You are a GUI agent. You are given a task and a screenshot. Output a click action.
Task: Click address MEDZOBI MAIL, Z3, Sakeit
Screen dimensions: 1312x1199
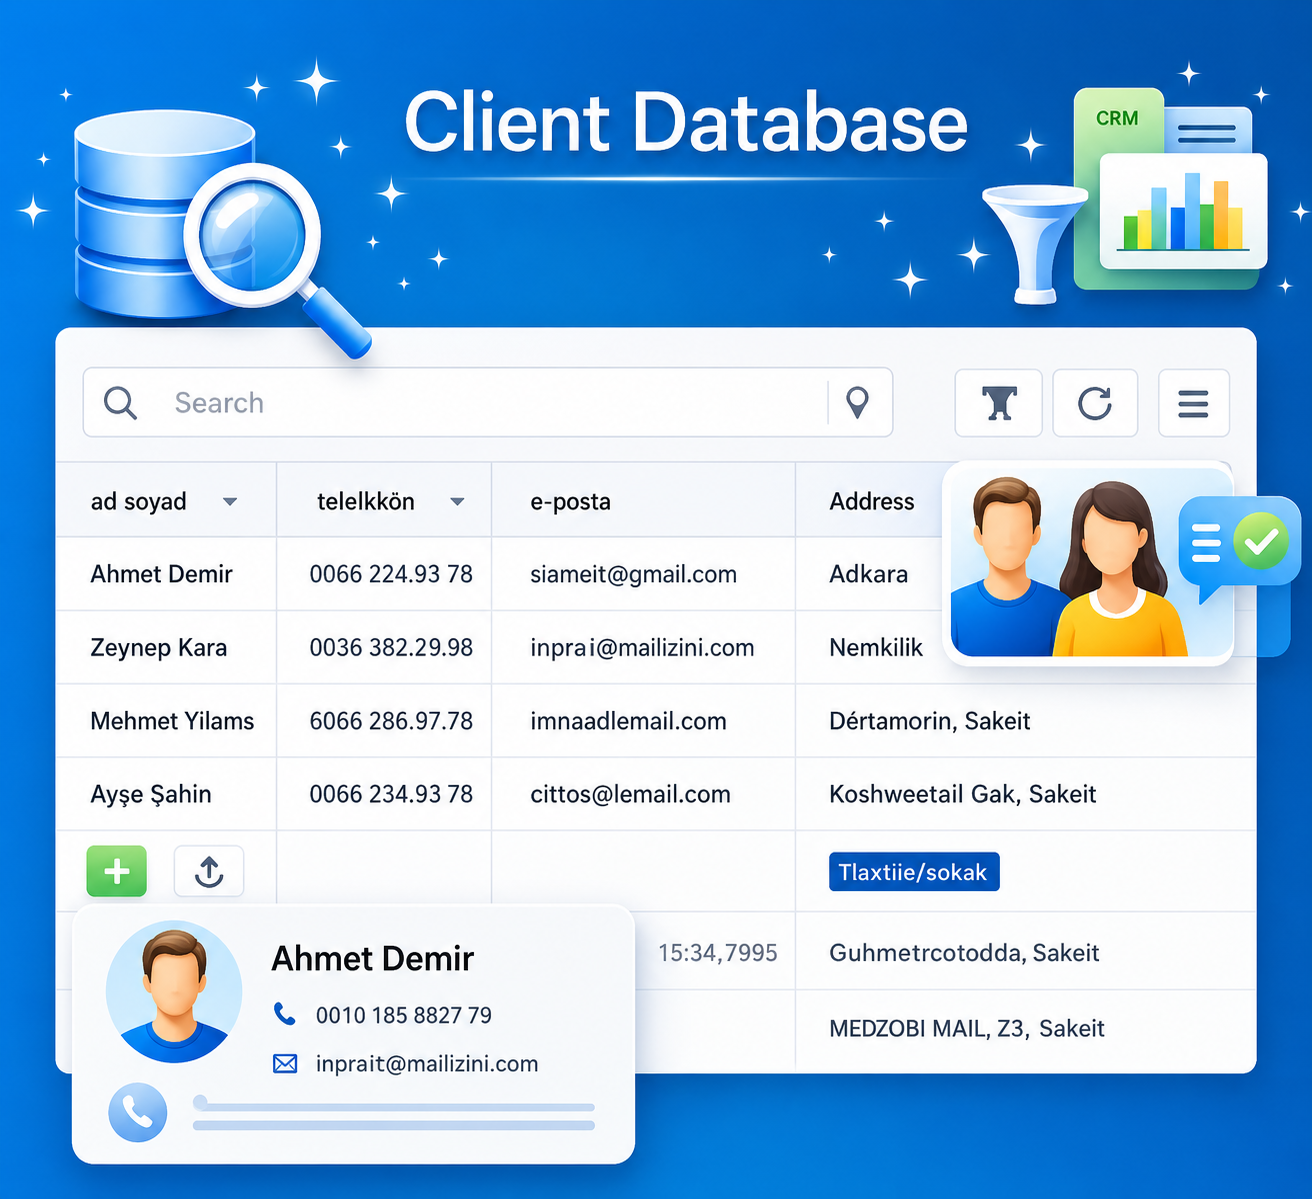pyautogui.click(x=967, y=1028)
